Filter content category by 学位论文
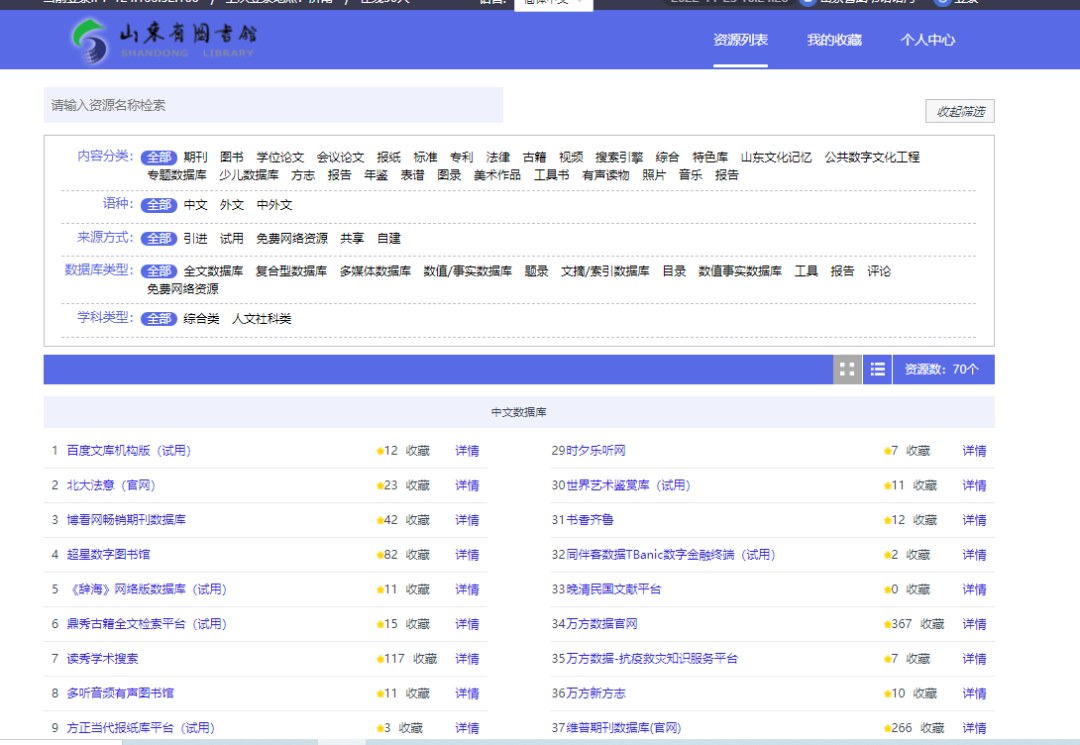Image resolution: width=1080 pixels, height=745 pixels. [280, 158]
